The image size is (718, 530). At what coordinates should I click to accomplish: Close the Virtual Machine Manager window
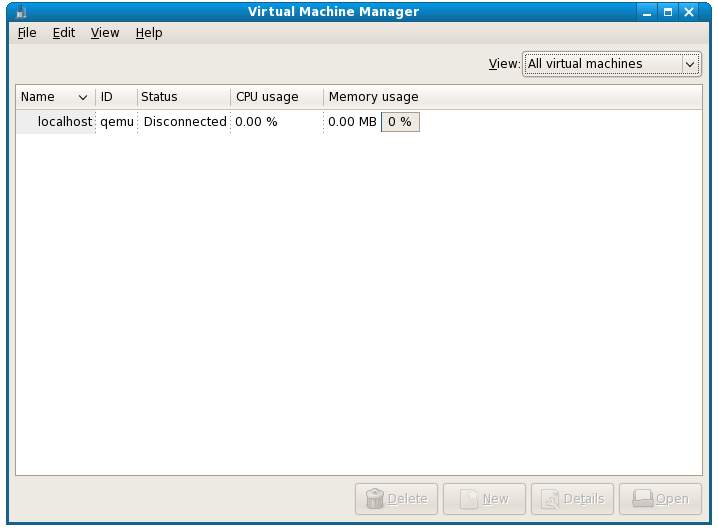tap(689, 12)
